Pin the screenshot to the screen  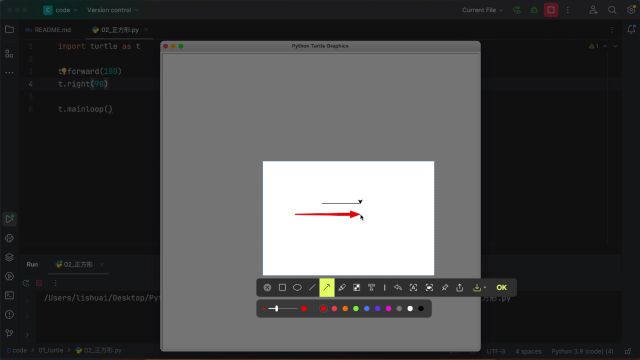[444, 288]
